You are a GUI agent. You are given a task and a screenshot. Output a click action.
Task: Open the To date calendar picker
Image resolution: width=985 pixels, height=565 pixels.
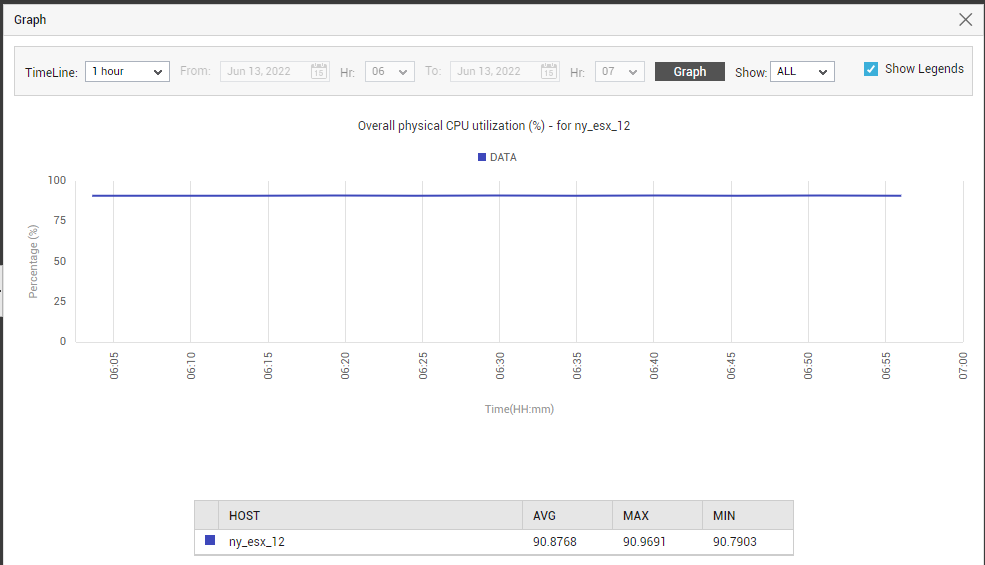pos(548,71)
